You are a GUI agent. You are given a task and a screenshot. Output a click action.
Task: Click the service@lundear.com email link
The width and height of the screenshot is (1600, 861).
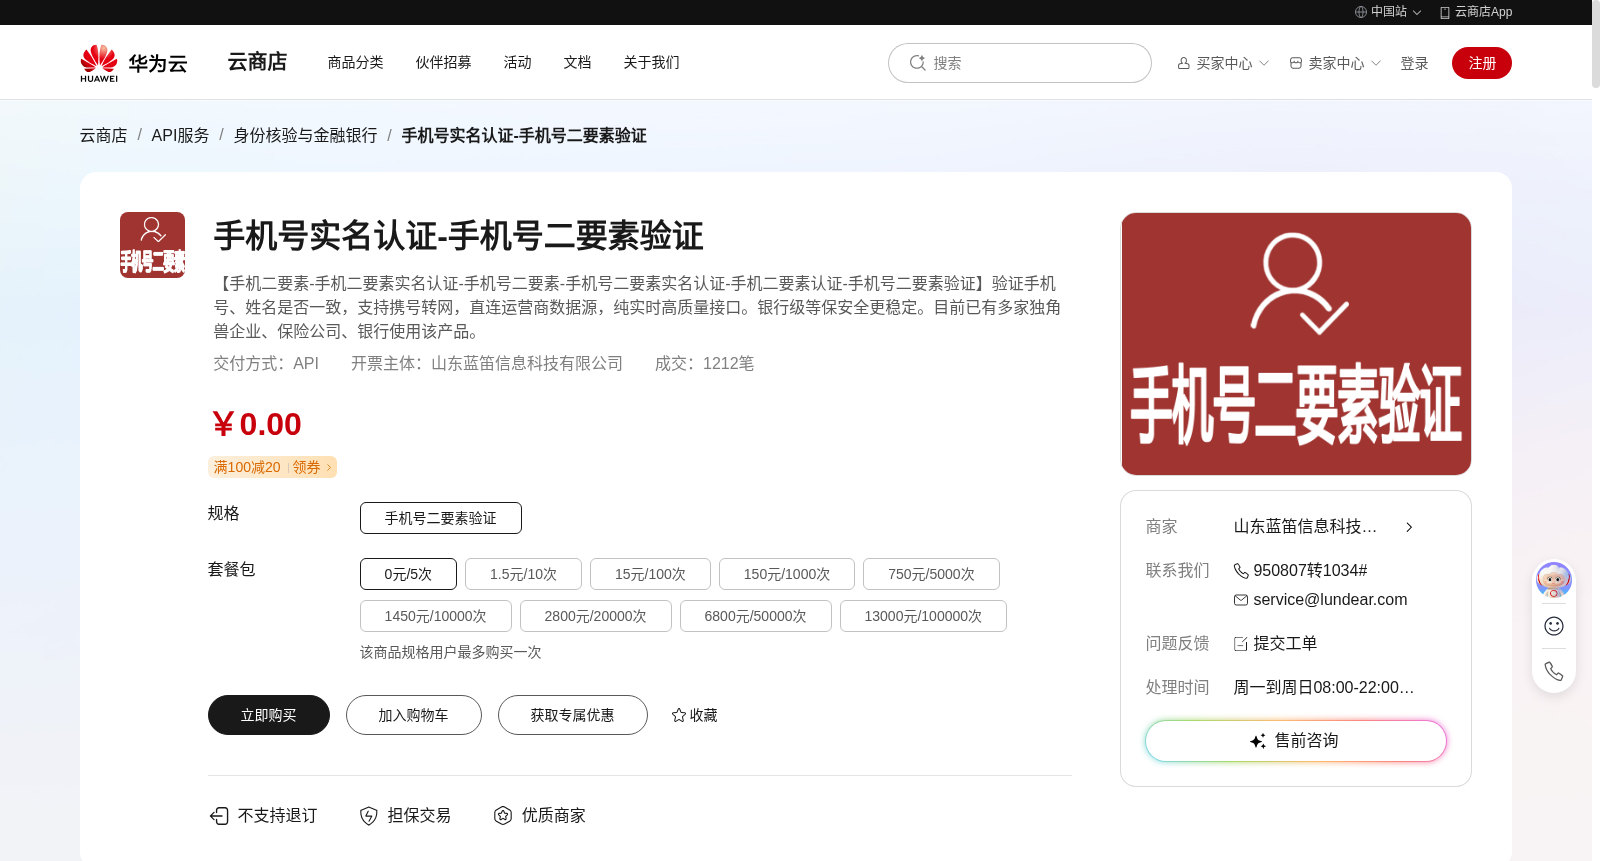pos(1330,600)
